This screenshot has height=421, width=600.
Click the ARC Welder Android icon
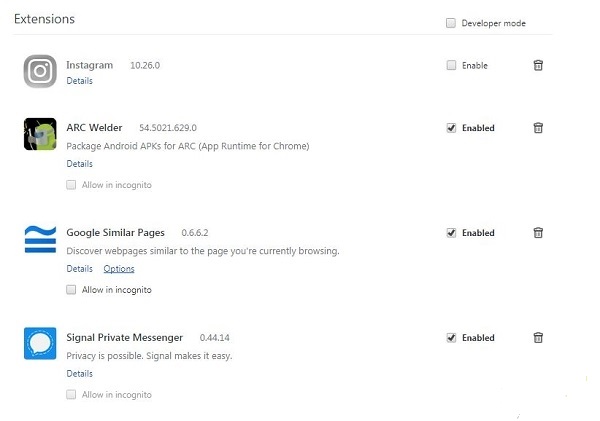click(x=40, y=134)
